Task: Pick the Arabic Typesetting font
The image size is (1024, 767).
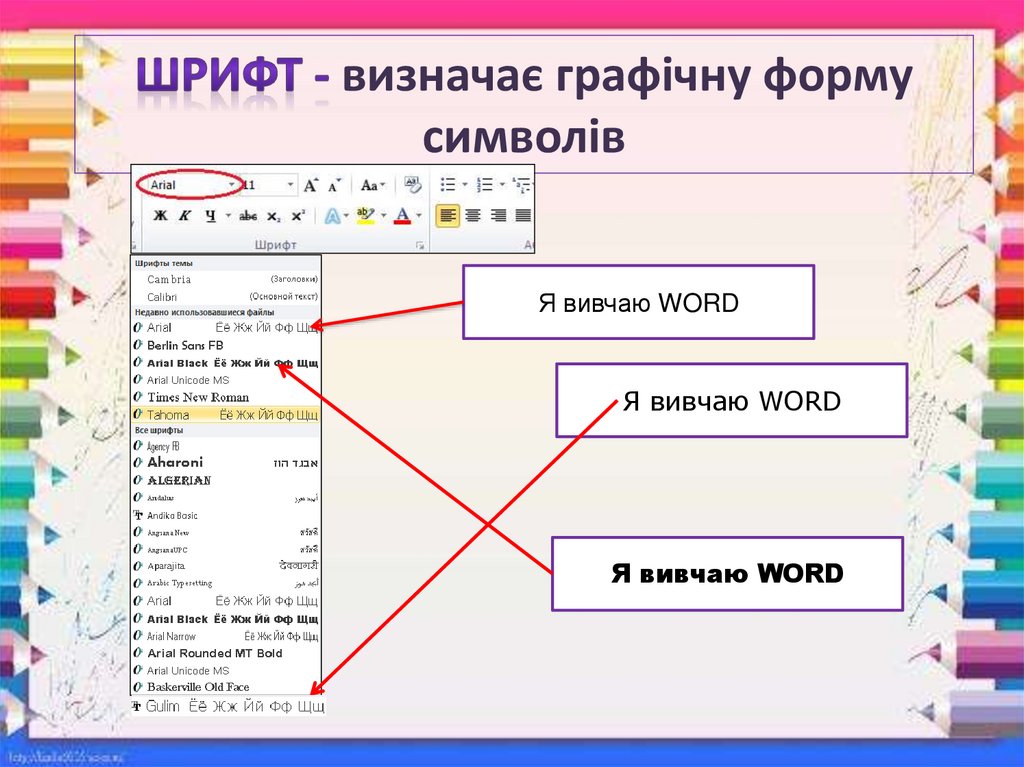Action: [x=226, y=583]
